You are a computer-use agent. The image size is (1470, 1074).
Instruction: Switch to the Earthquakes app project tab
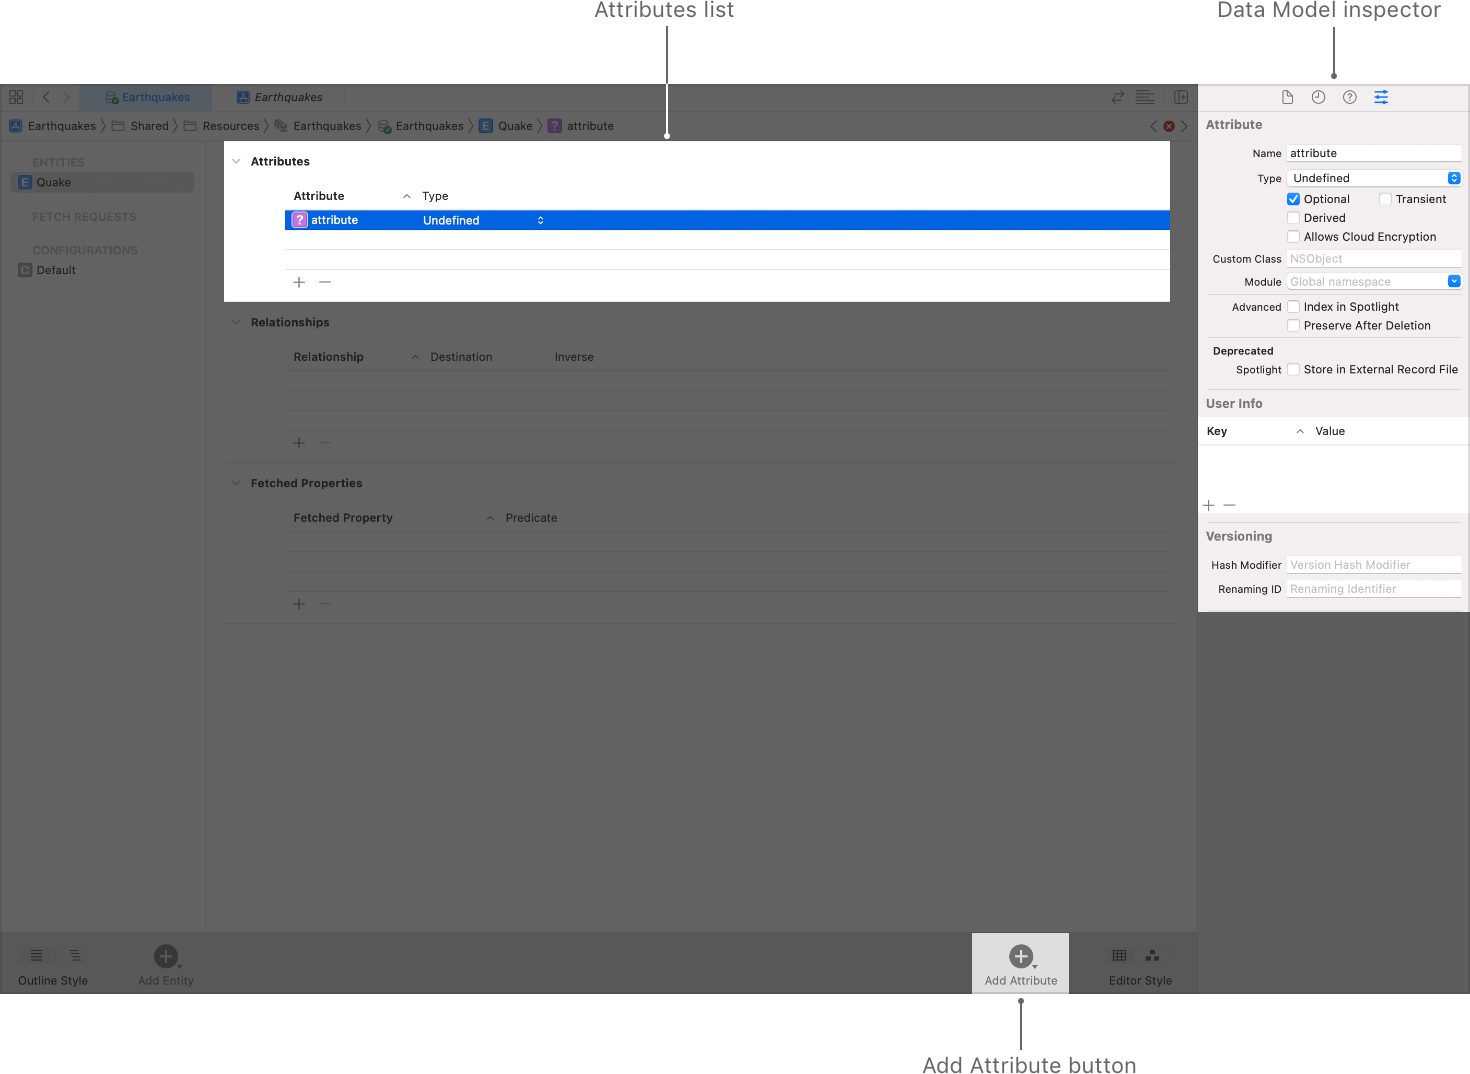[x=280, y=97]
